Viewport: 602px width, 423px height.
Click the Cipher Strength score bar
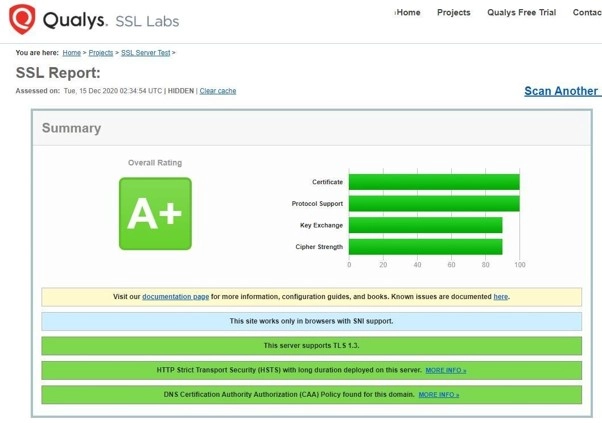(425, 247)
